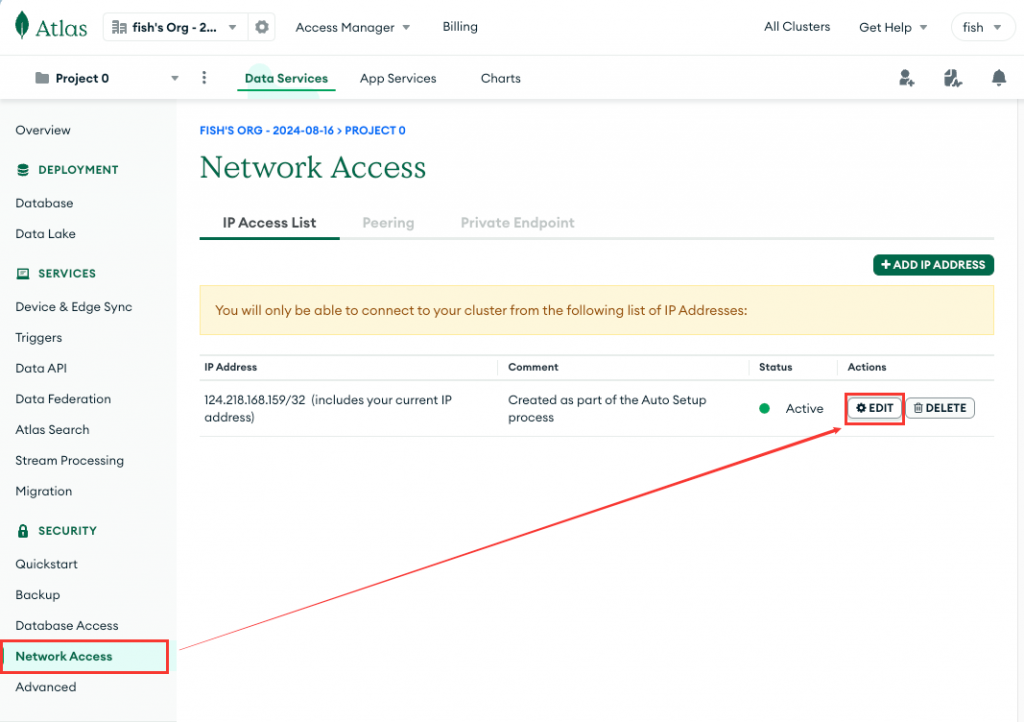This screenshot has height=722, width=1024.
Task: Go to All Clusters
Action: 797,27
